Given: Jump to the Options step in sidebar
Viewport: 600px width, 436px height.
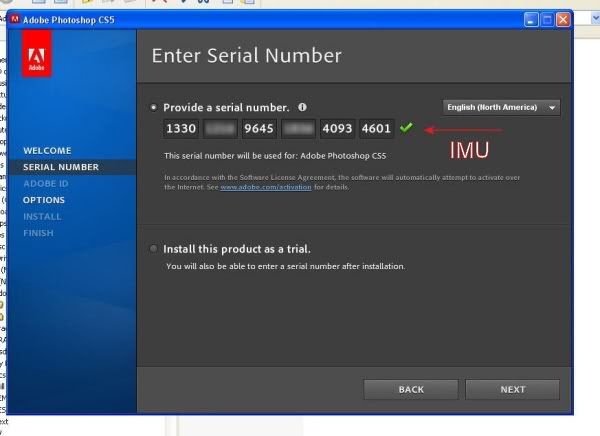Looking at the screenshot, I should tap(44, 200).
